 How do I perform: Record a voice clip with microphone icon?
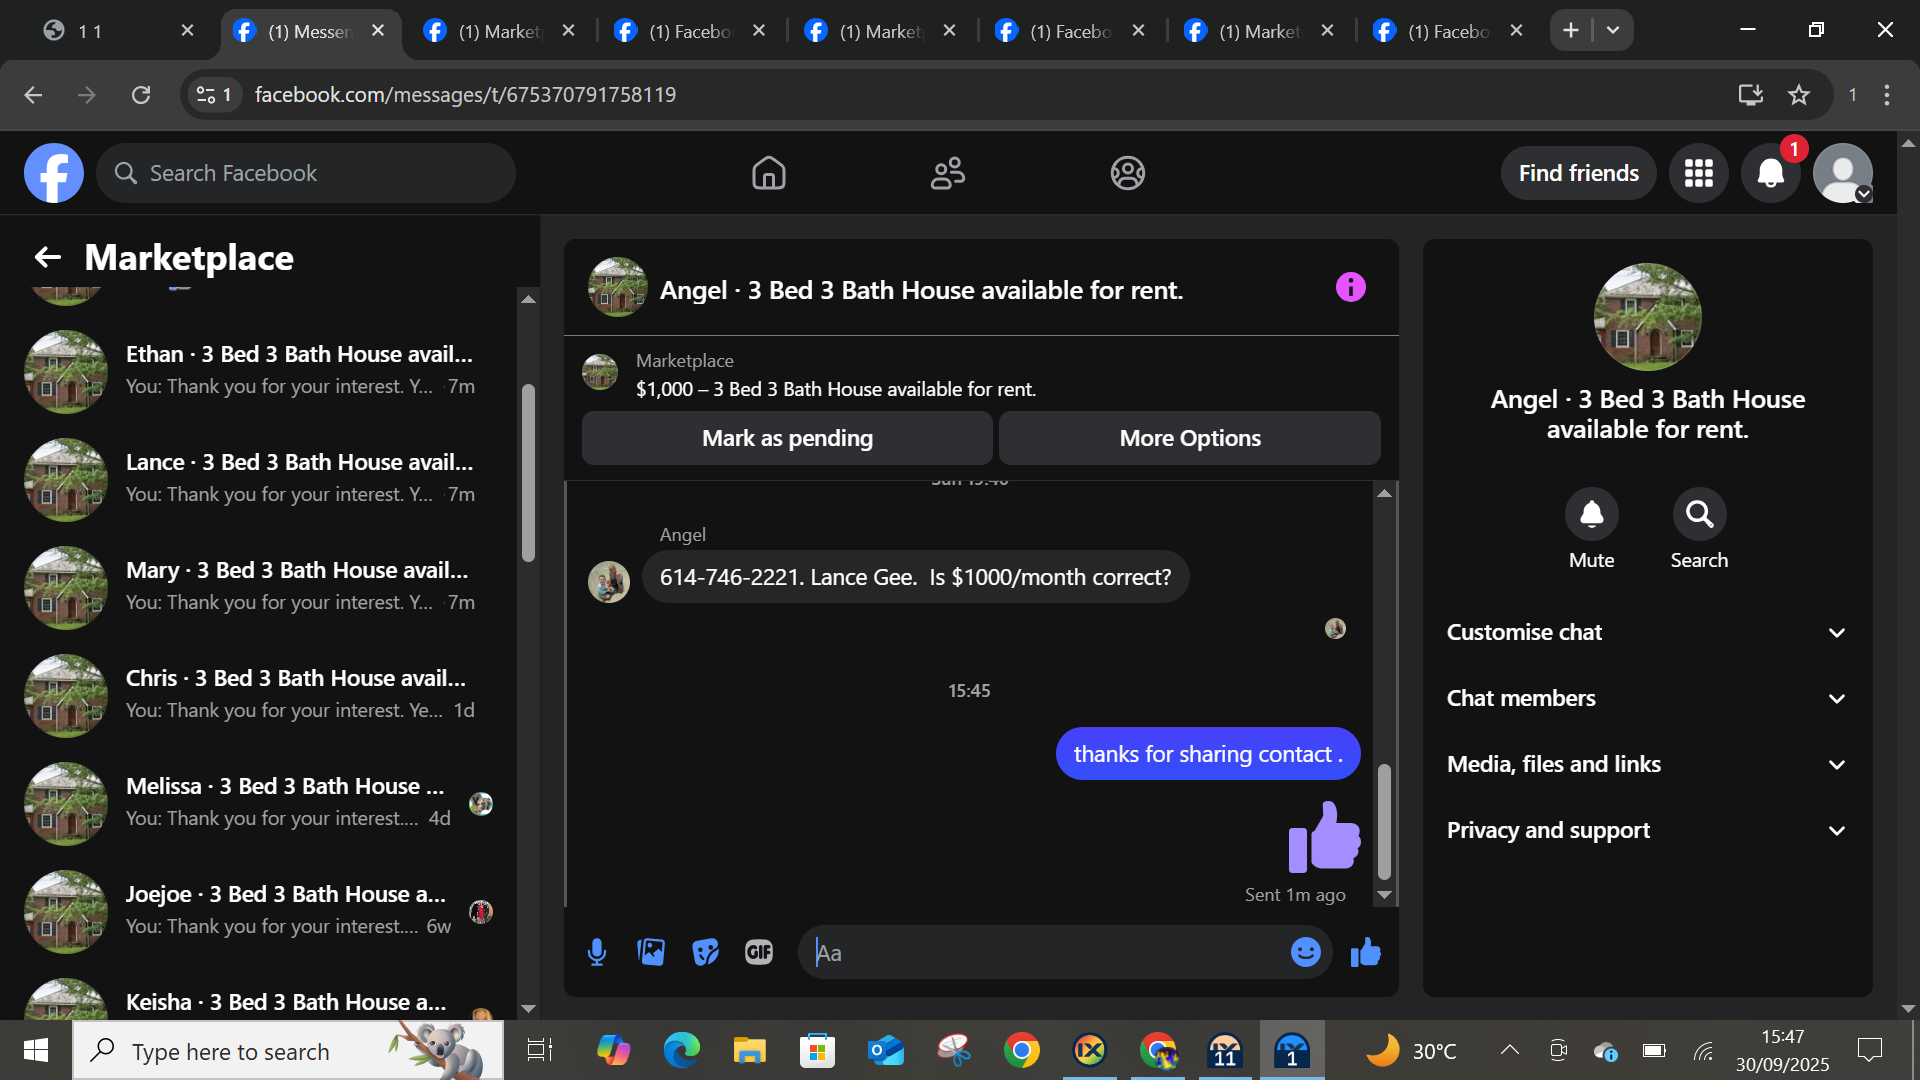tap(597, 953)
